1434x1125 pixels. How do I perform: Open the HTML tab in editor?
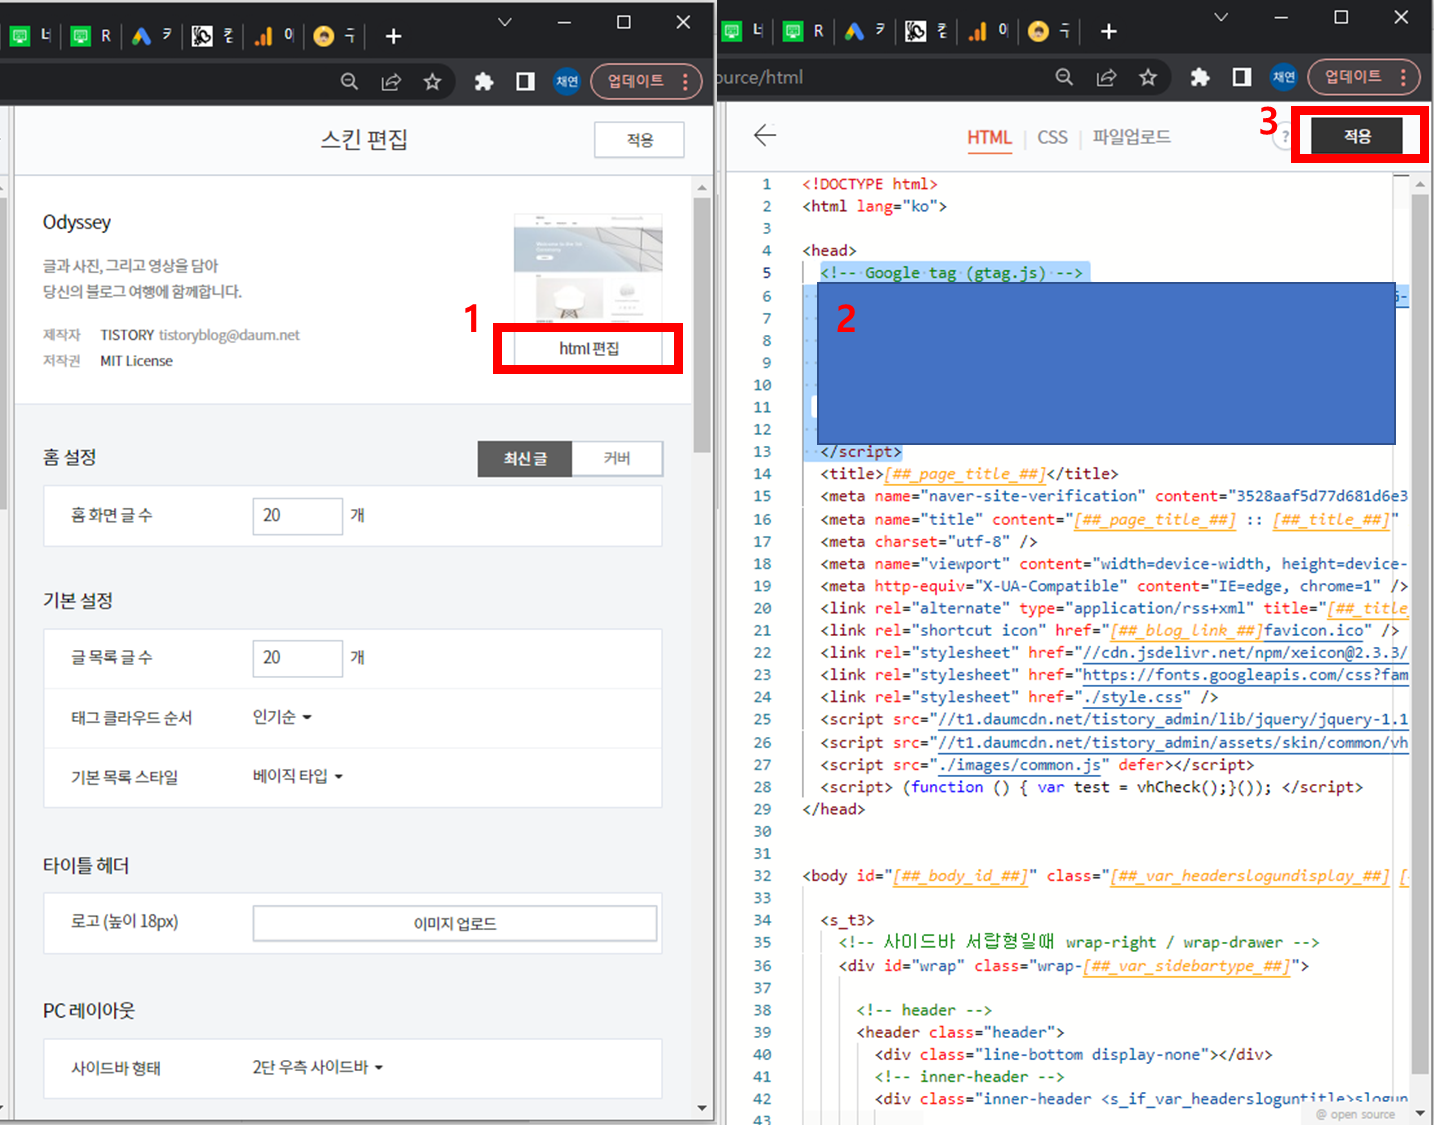989,137
